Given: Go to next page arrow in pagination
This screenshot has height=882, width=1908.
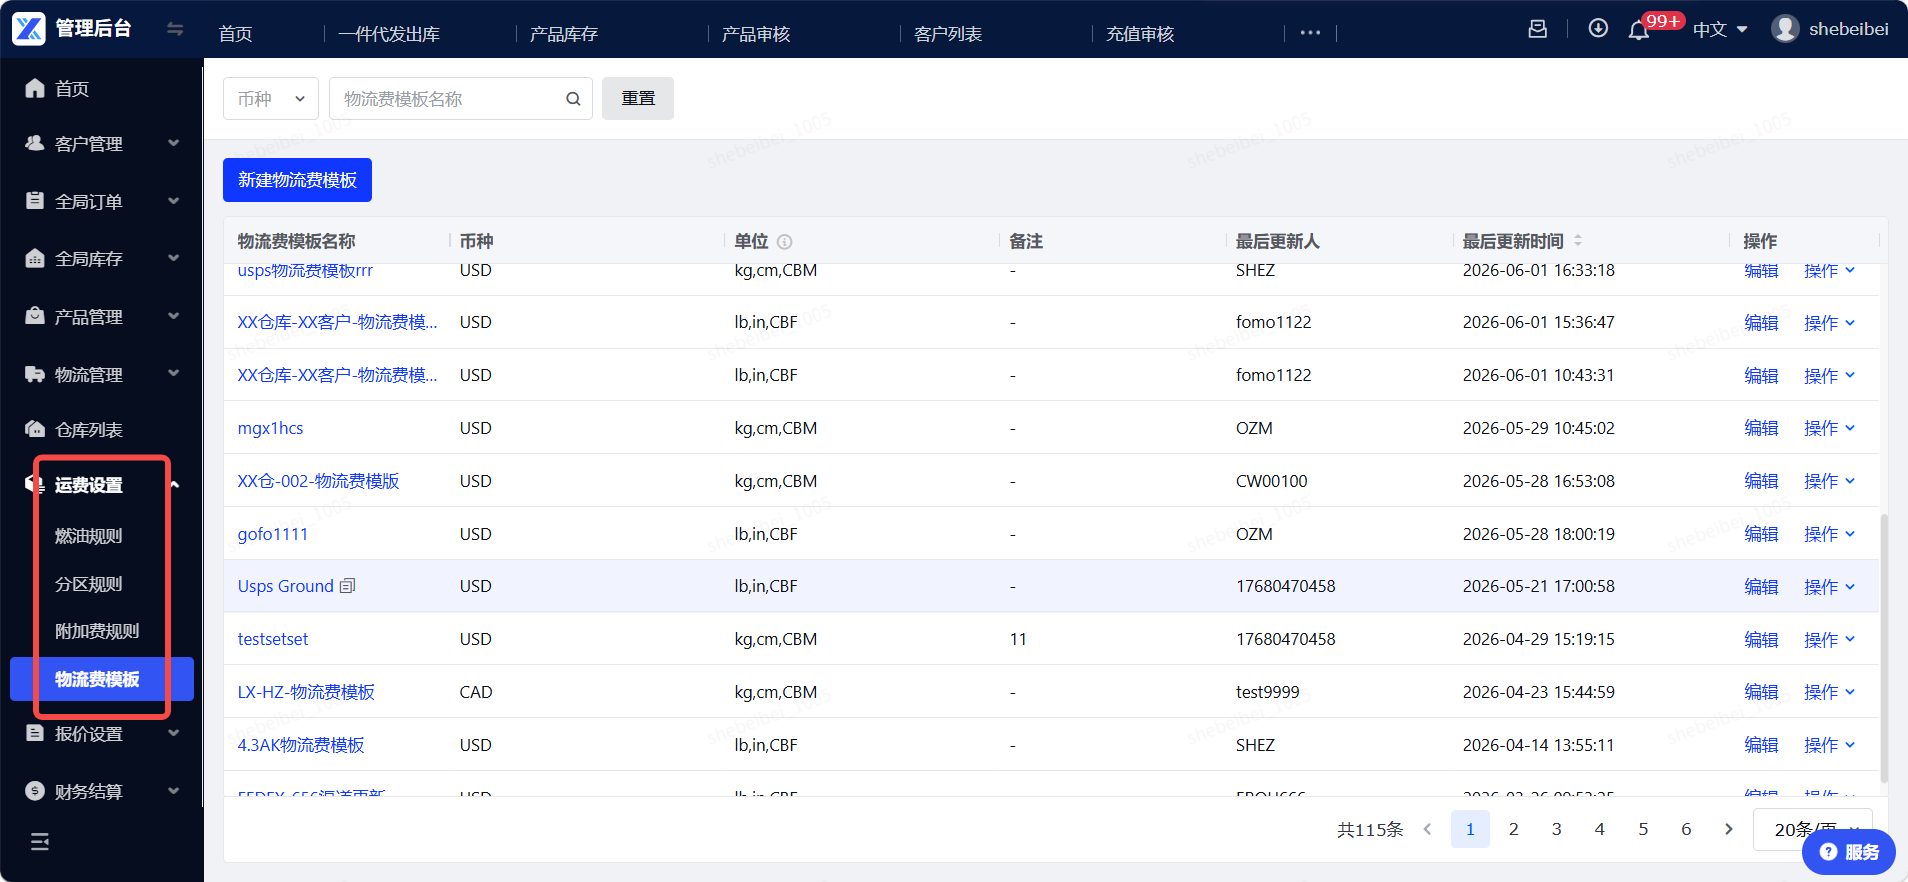Looking at the screenshot, I should [x=1729, y=829].
